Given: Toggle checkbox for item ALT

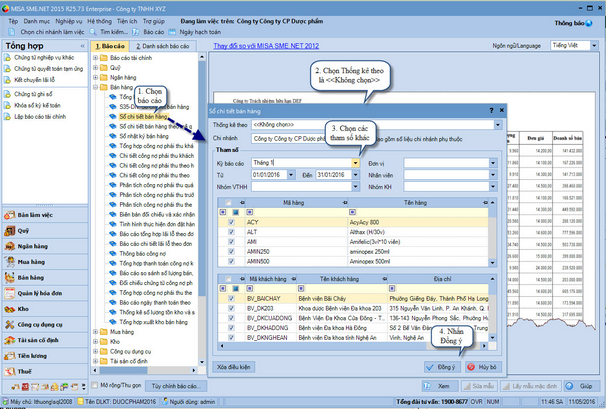Looking at the screenshot, I should click(x=231, y=232).
